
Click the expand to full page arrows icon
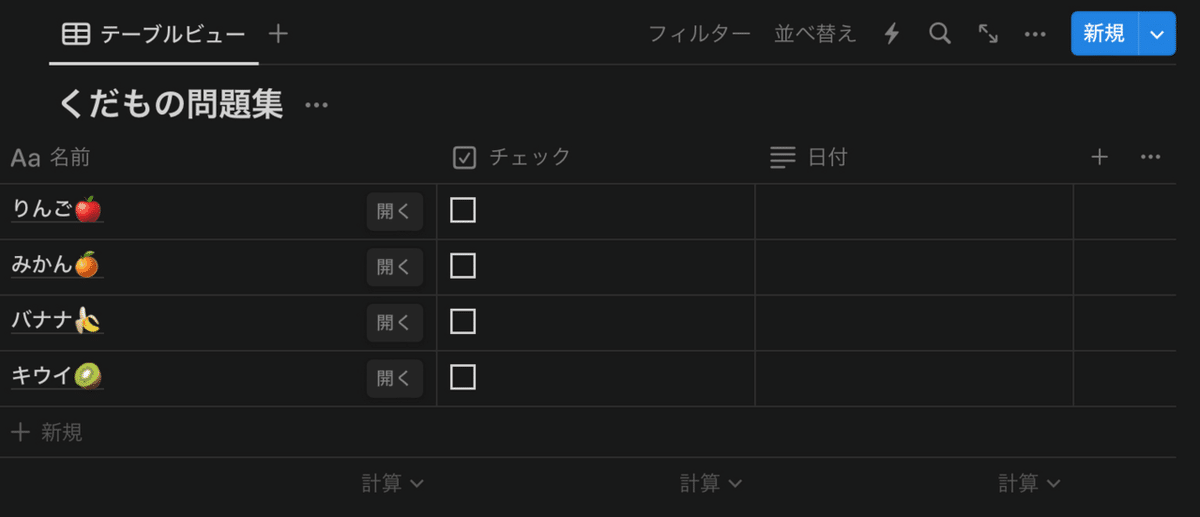[x=988, y=34]
